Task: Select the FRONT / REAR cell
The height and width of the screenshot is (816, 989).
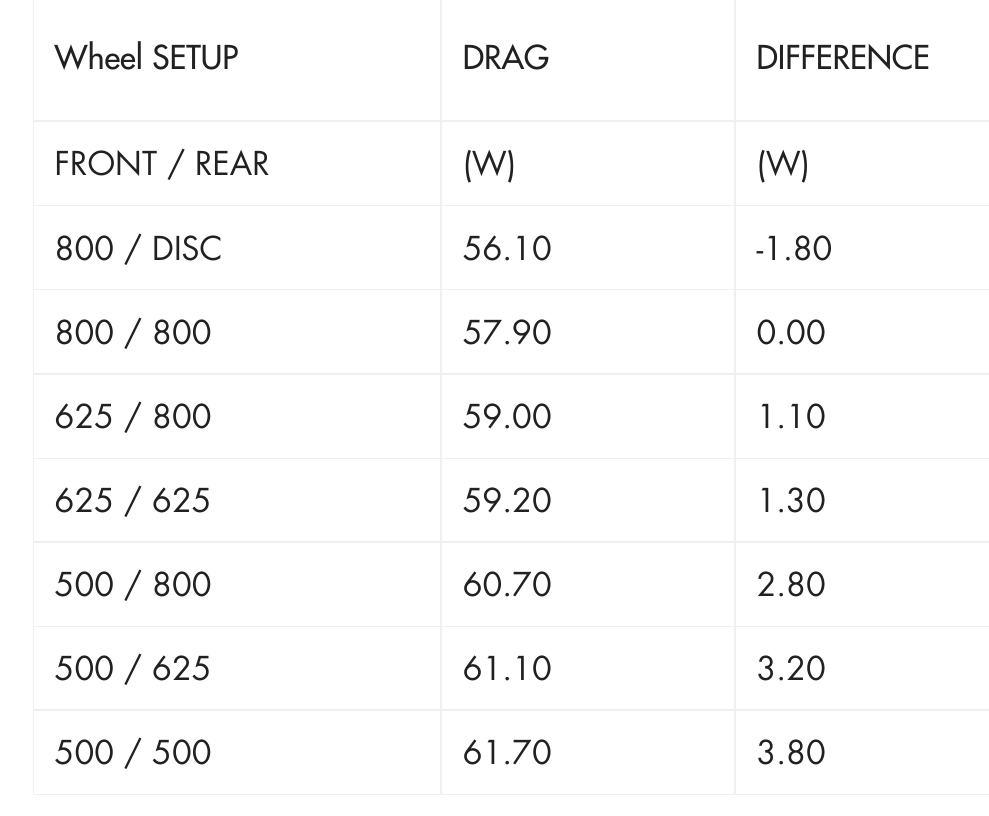Action: (162, 164)
